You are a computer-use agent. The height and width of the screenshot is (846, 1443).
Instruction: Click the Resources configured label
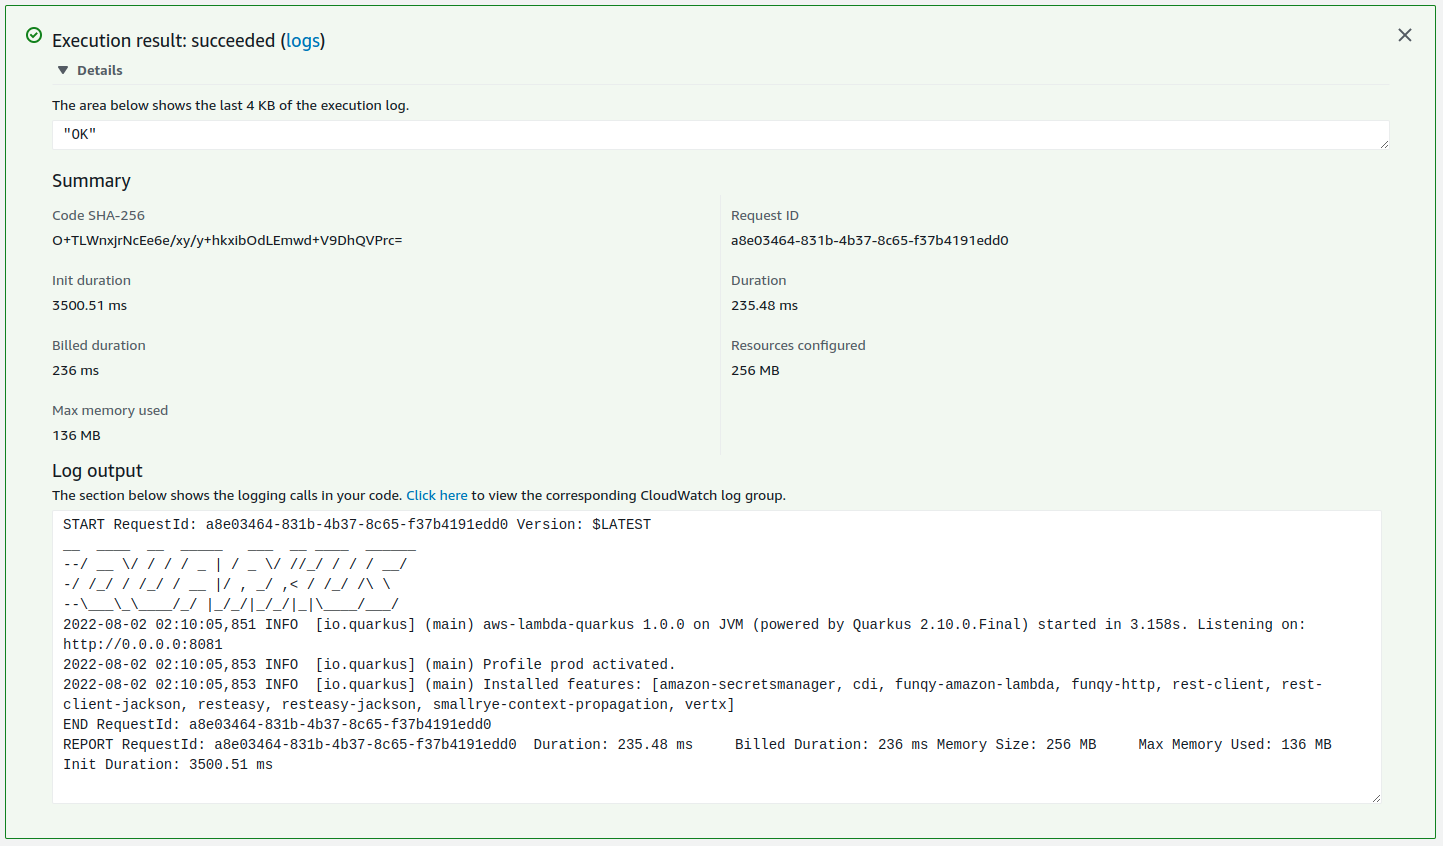[798, 345]
